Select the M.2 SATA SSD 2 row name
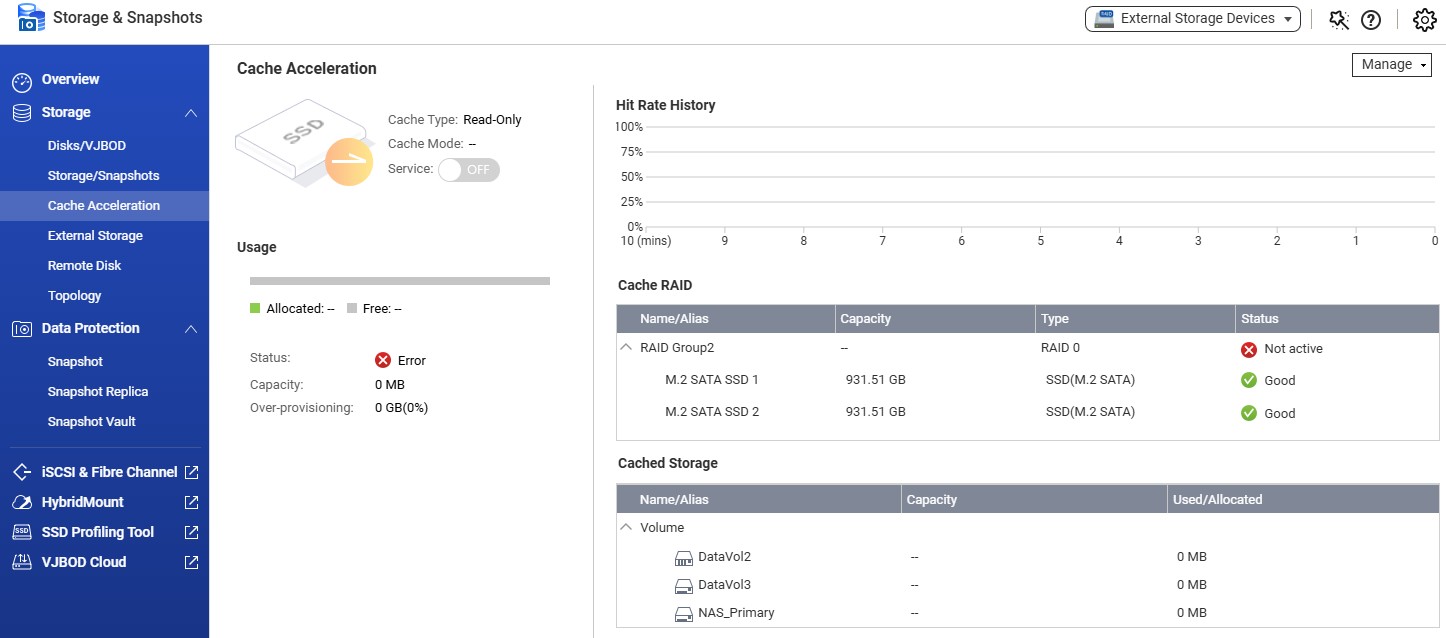1446x638 pixels. [x=712, y=412]
